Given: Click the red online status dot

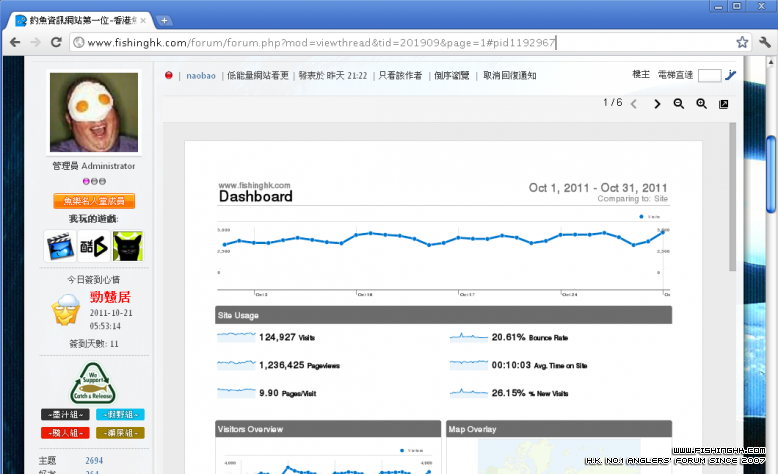Looking at the screenshot, I should coord(169,75).
